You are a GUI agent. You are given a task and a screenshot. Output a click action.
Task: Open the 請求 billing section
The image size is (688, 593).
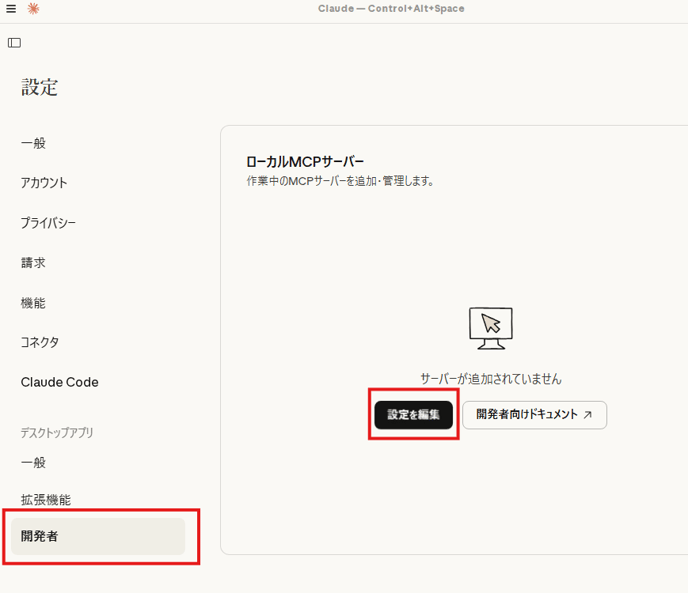pos(33,263)
